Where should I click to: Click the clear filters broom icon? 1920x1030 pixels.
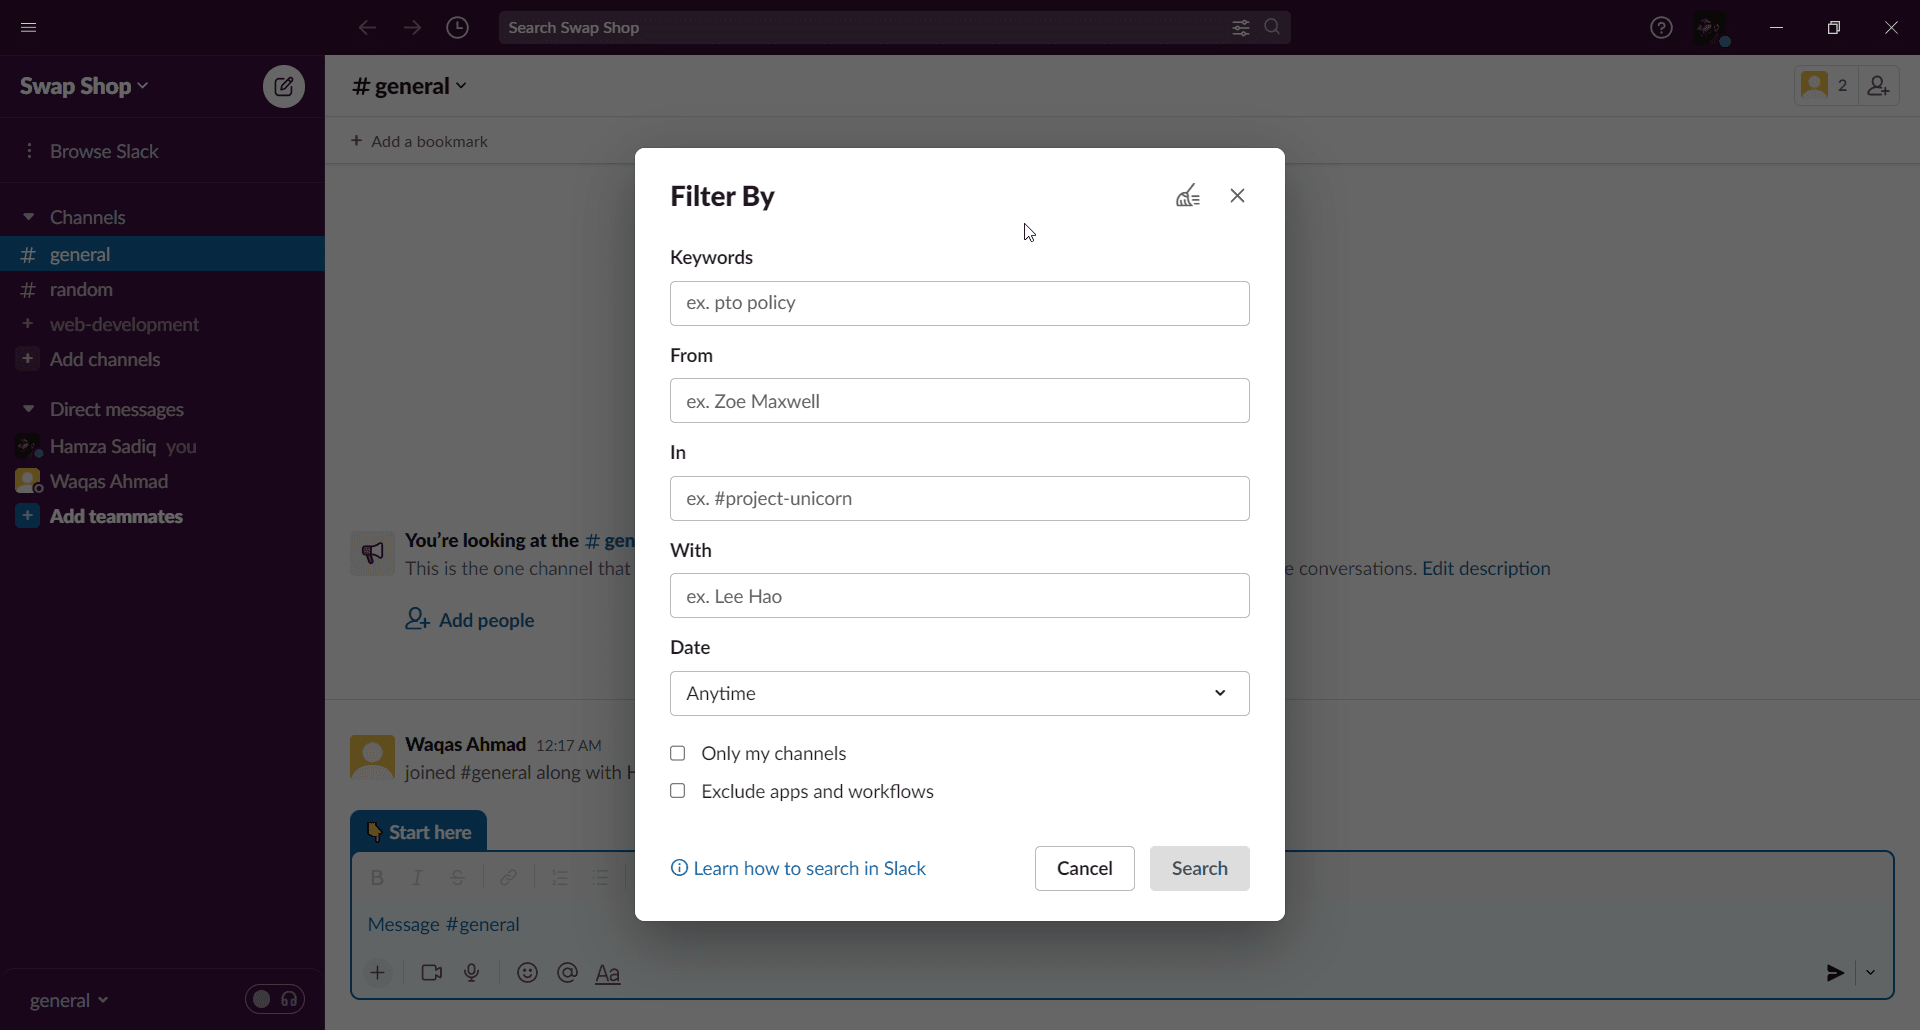(1188, 196)
